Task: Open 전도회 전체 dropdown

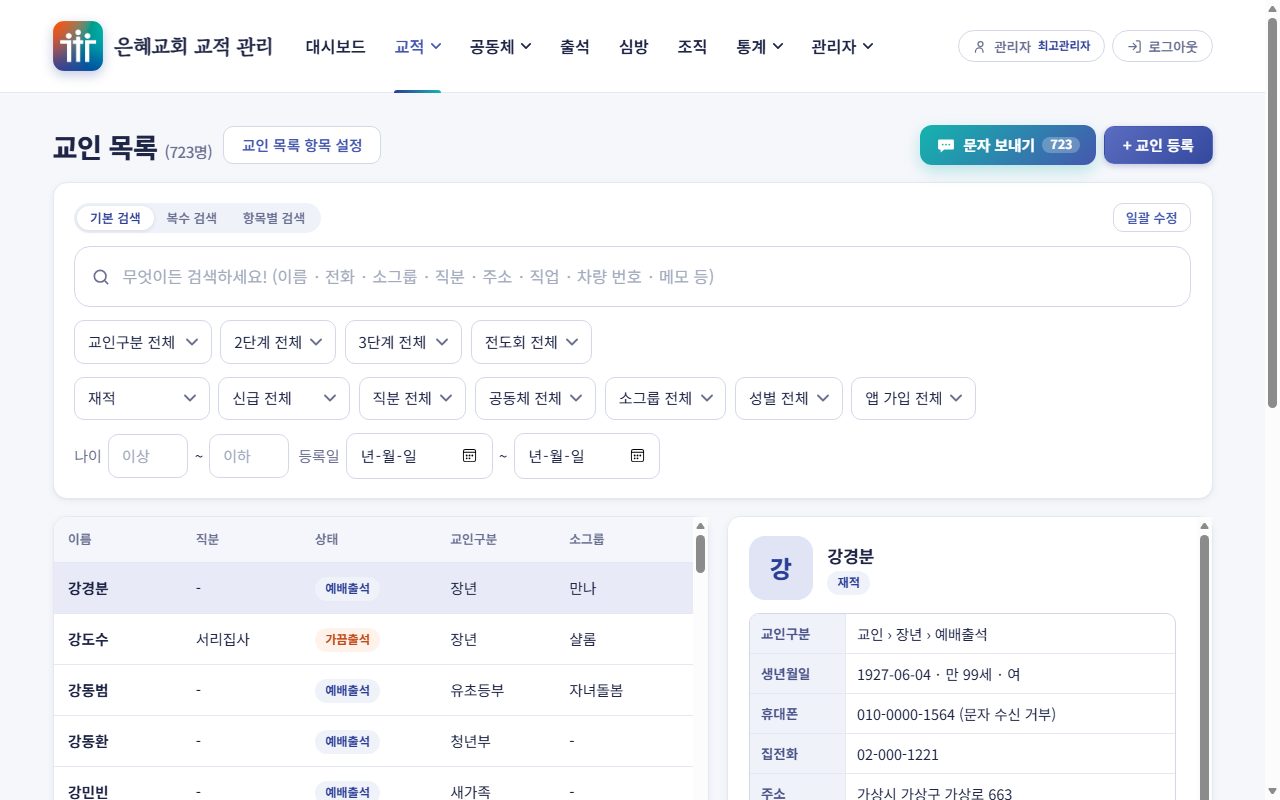Action: 531,342
